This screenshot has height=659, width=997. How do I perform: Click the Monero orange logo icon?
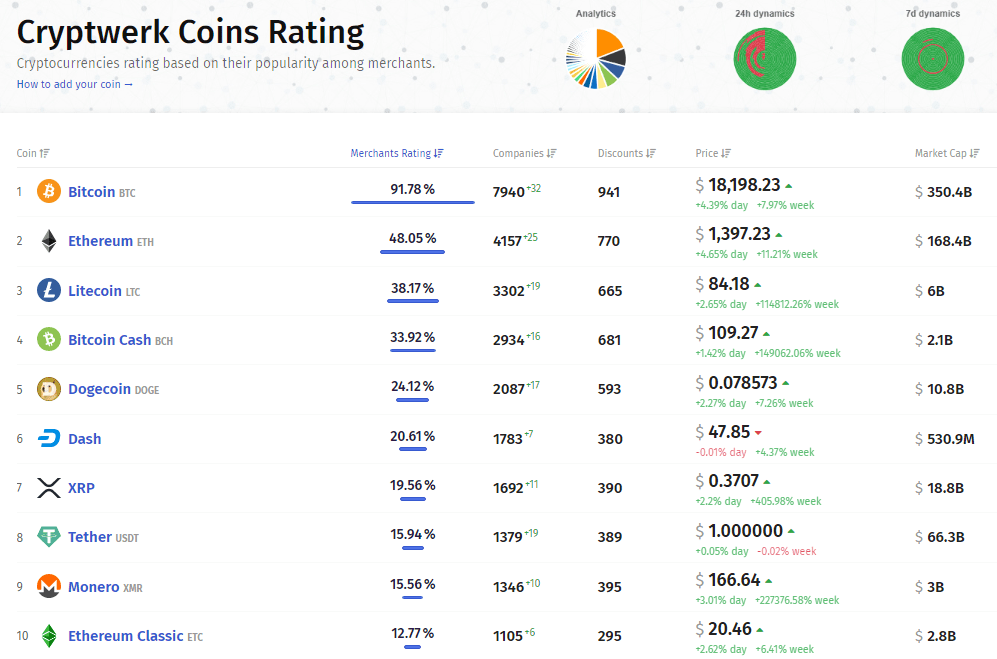(48, 585)
